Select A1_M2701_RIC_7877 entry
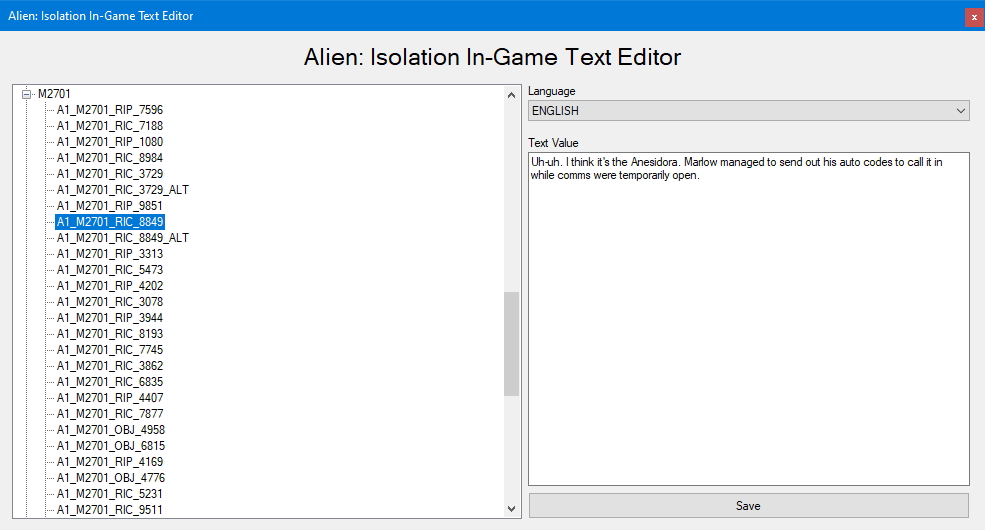985x530 pixels. tap(110, 414)
